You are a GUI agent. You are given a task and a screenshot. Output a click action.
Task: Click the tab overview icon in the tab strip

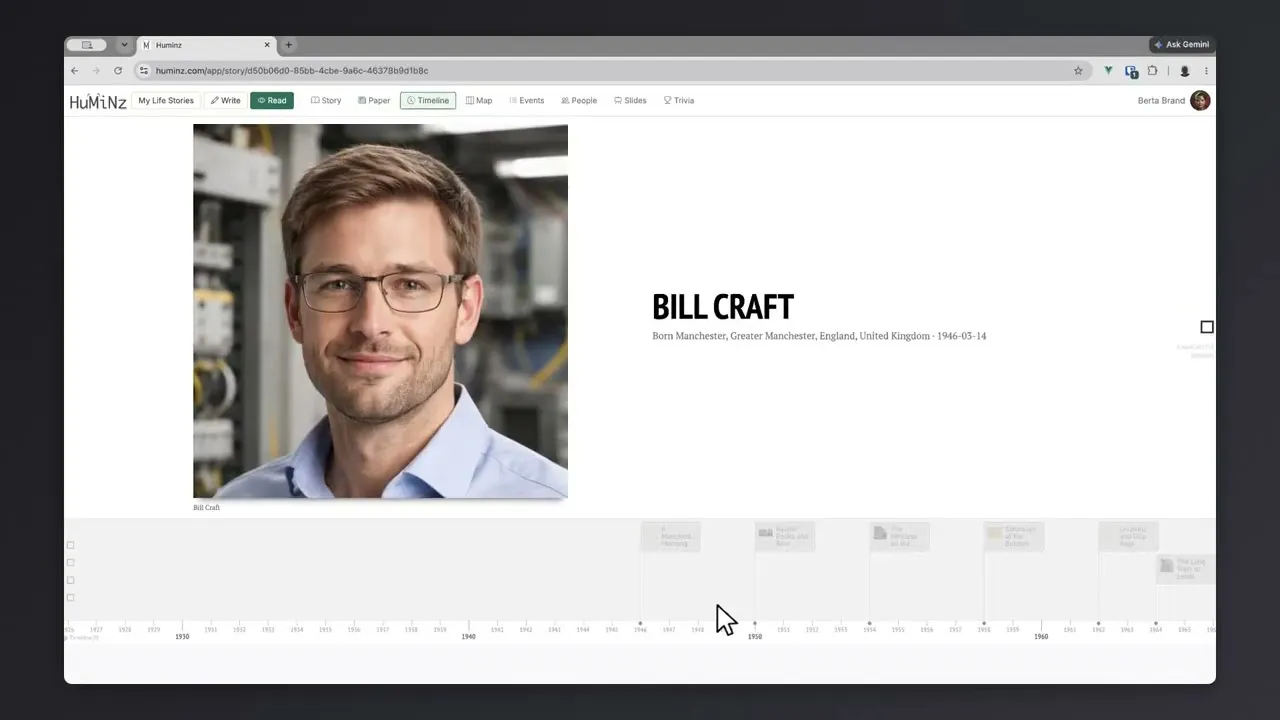[87, 45]
